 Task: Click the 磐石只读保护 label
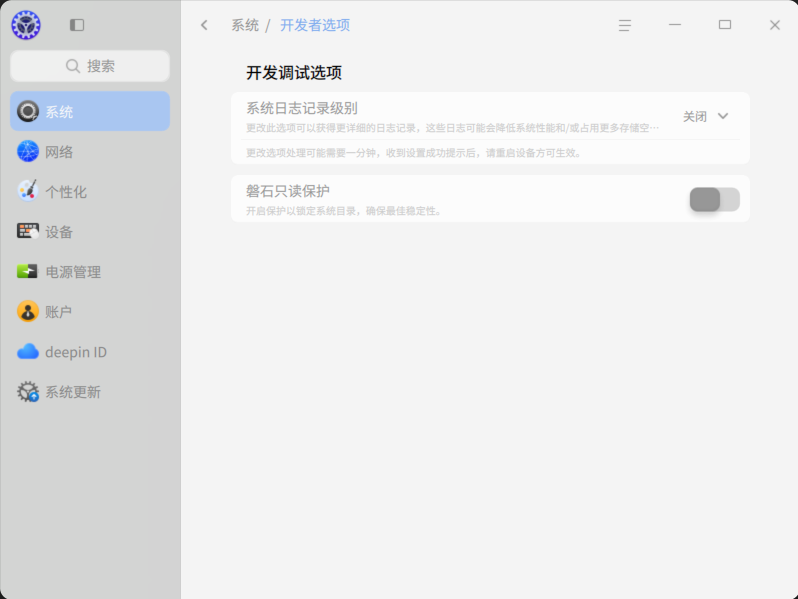[288, 191]
